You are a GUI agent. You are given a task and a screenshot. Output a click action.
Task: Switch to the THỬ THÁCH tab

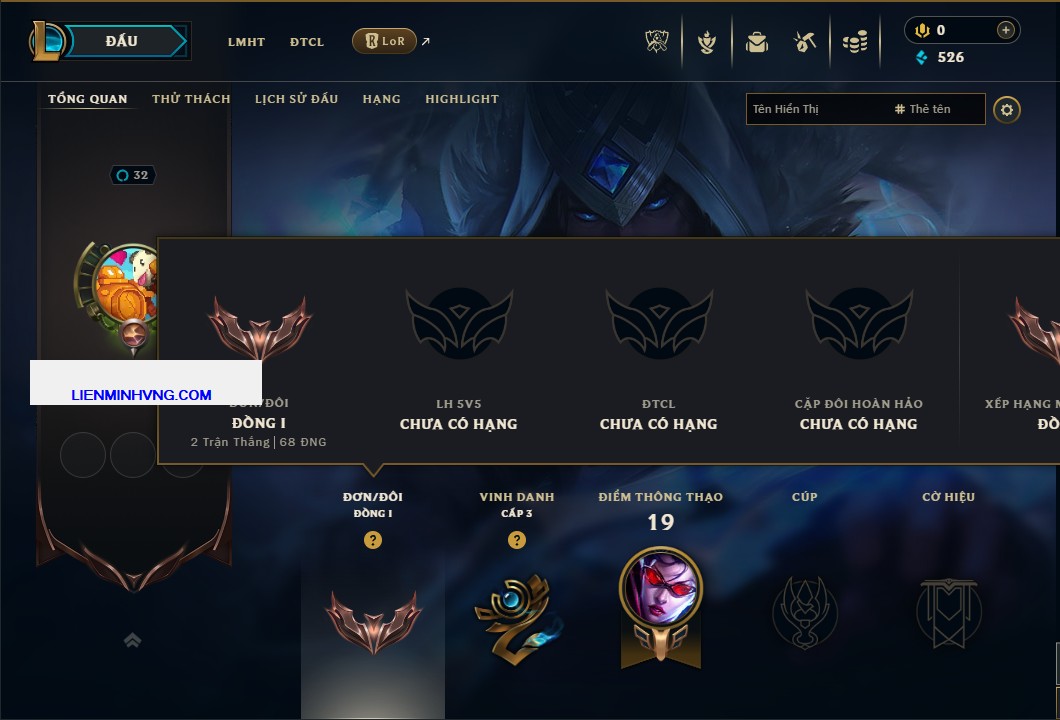(x=191, y=99)
